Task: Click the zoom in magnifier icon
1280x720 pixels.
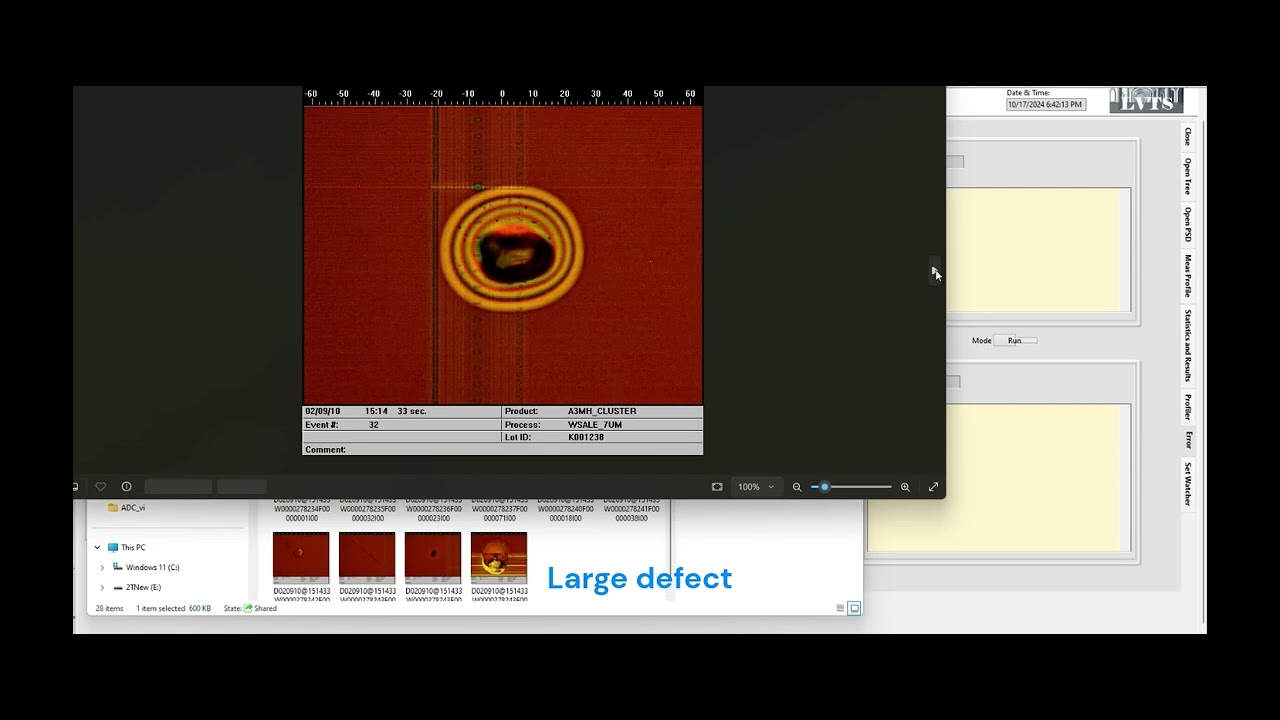Action: tap(905, 487)
